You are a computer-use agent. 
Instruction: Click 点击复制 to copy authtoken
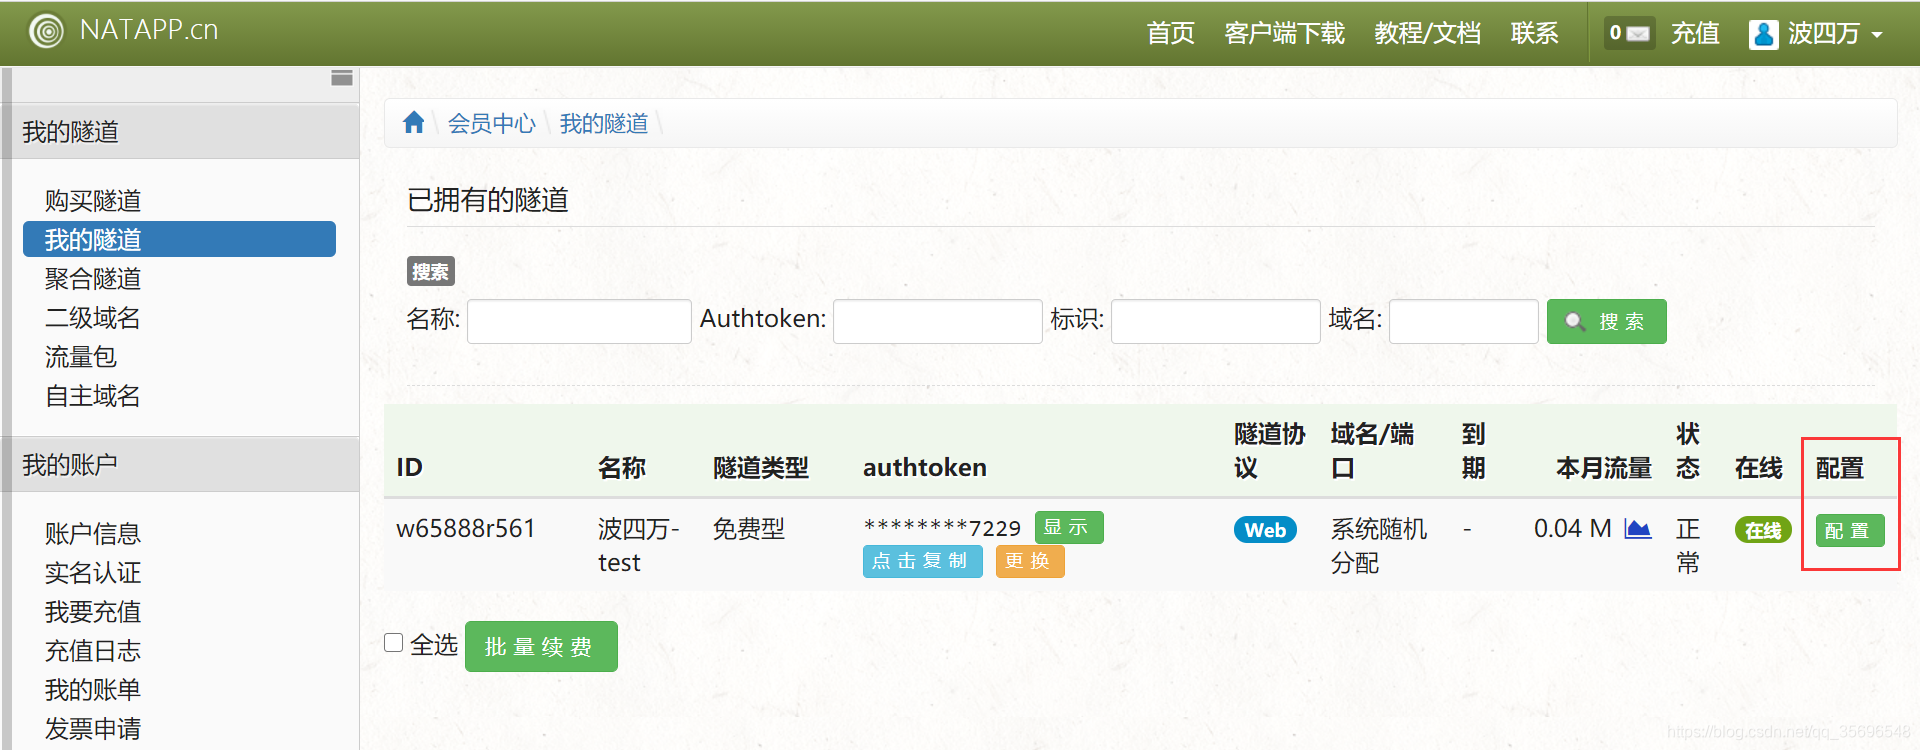[922, 561]
